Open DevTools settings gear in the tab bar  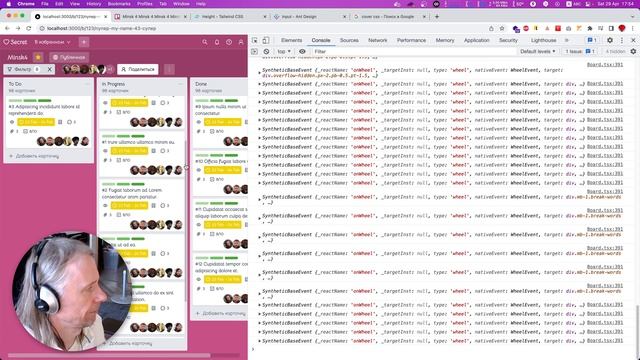click(x=610, y=40)
